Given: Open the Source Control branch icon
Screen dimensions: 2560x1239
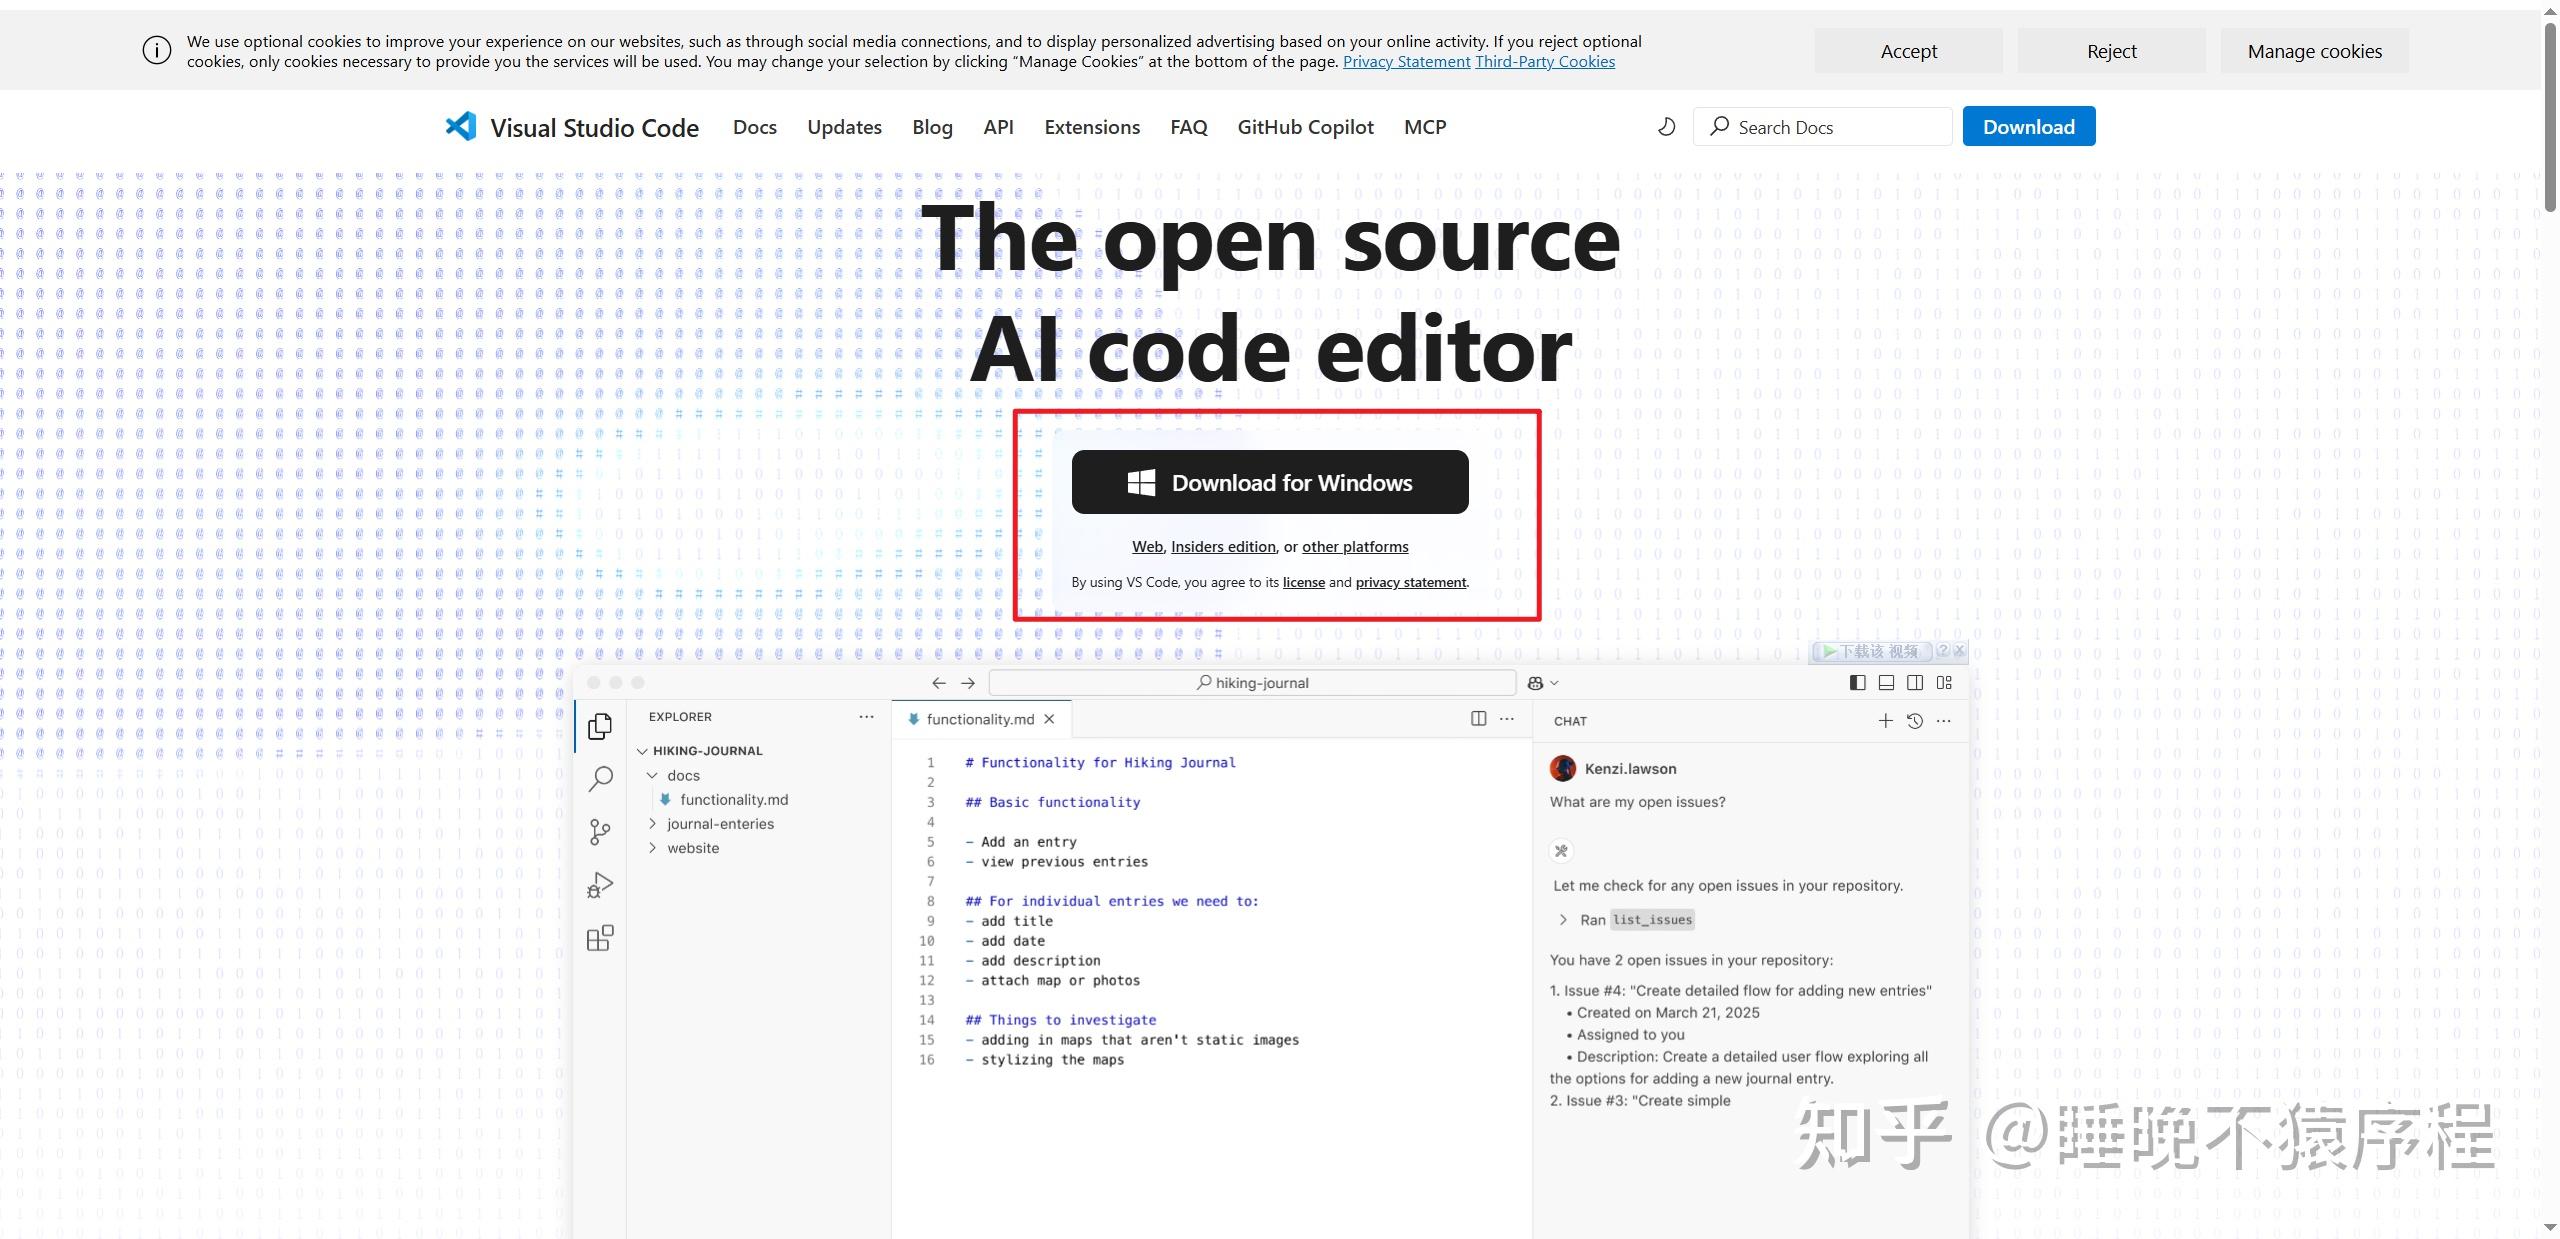Looking at the screenshot, I should pyautogui.click(x=600, y=832).
